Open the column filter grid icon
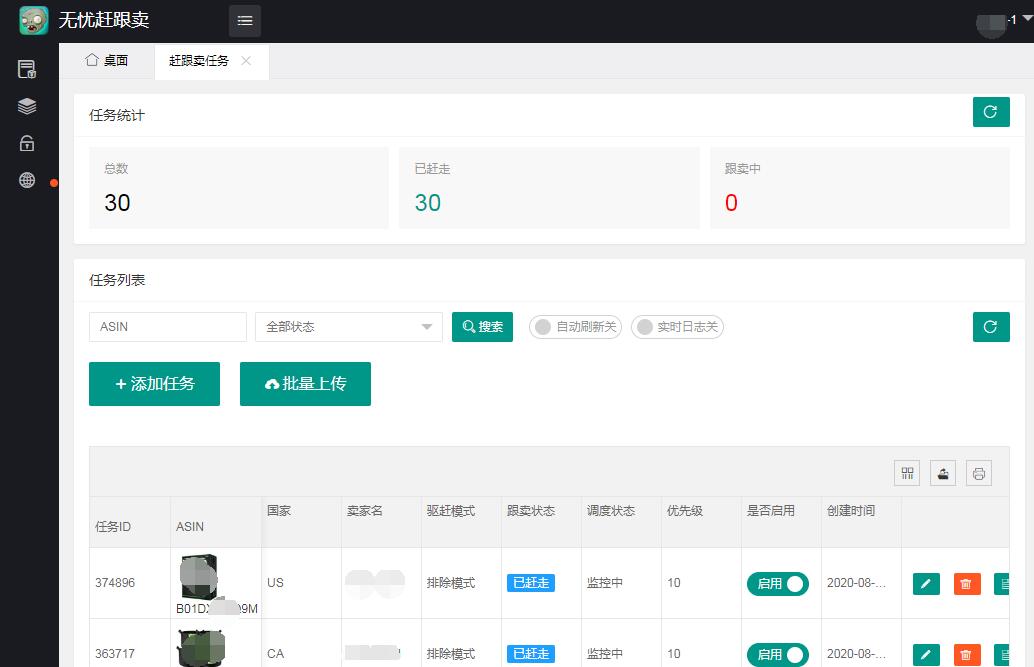Screen dimensions: 1034x667 click(x=908, y=473)
